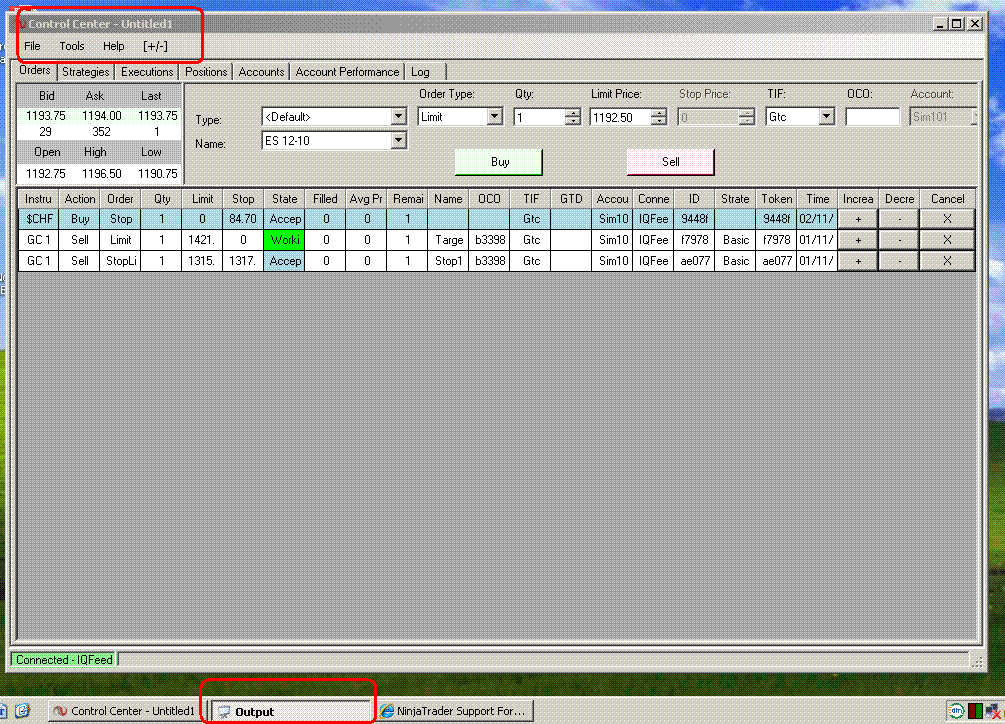Image resolution: width=1005 pixels, height=724 pixels.
Task: Click the 84.70 stop price cell
Action: [243, 219]
